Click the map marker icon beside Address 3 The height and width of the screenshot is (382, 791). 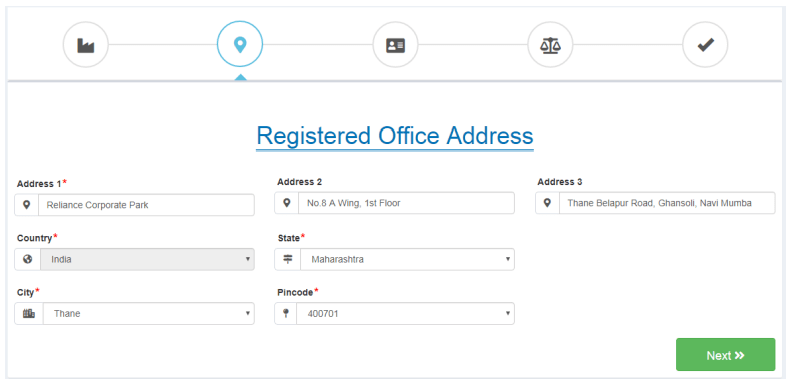547,203
